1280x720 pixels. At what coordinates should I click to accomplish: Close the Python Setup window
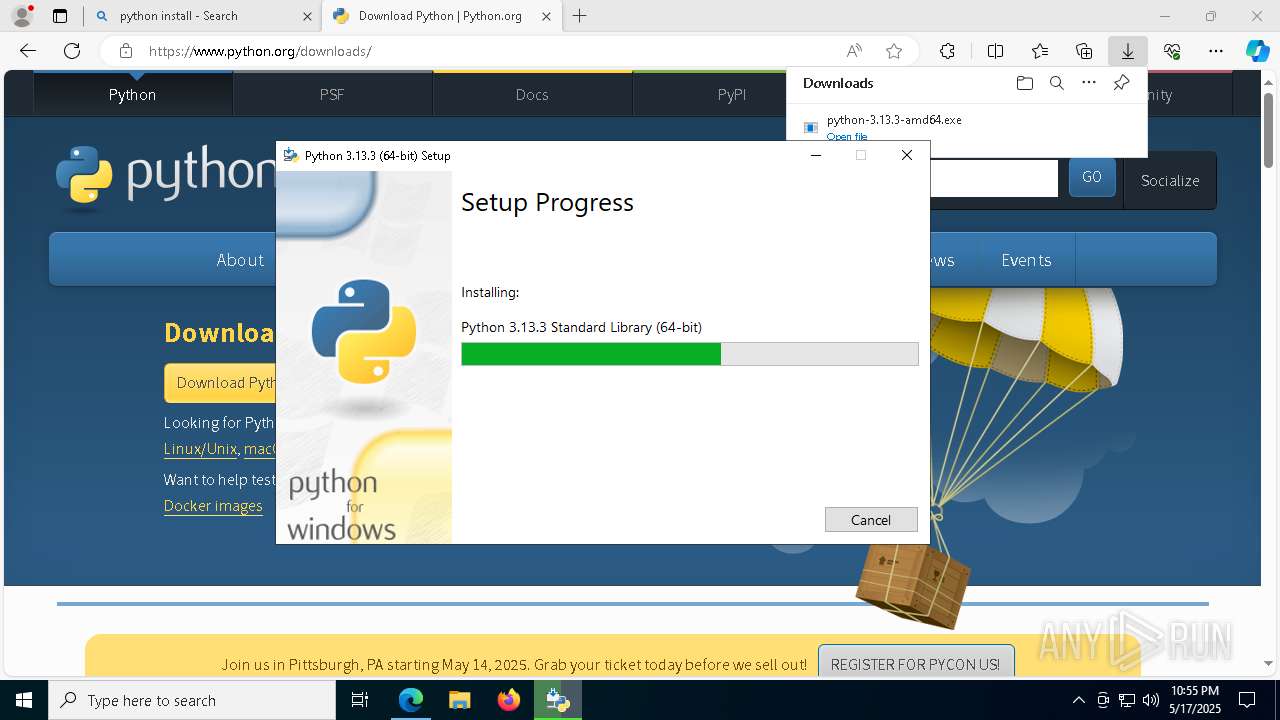coord(907,155)
